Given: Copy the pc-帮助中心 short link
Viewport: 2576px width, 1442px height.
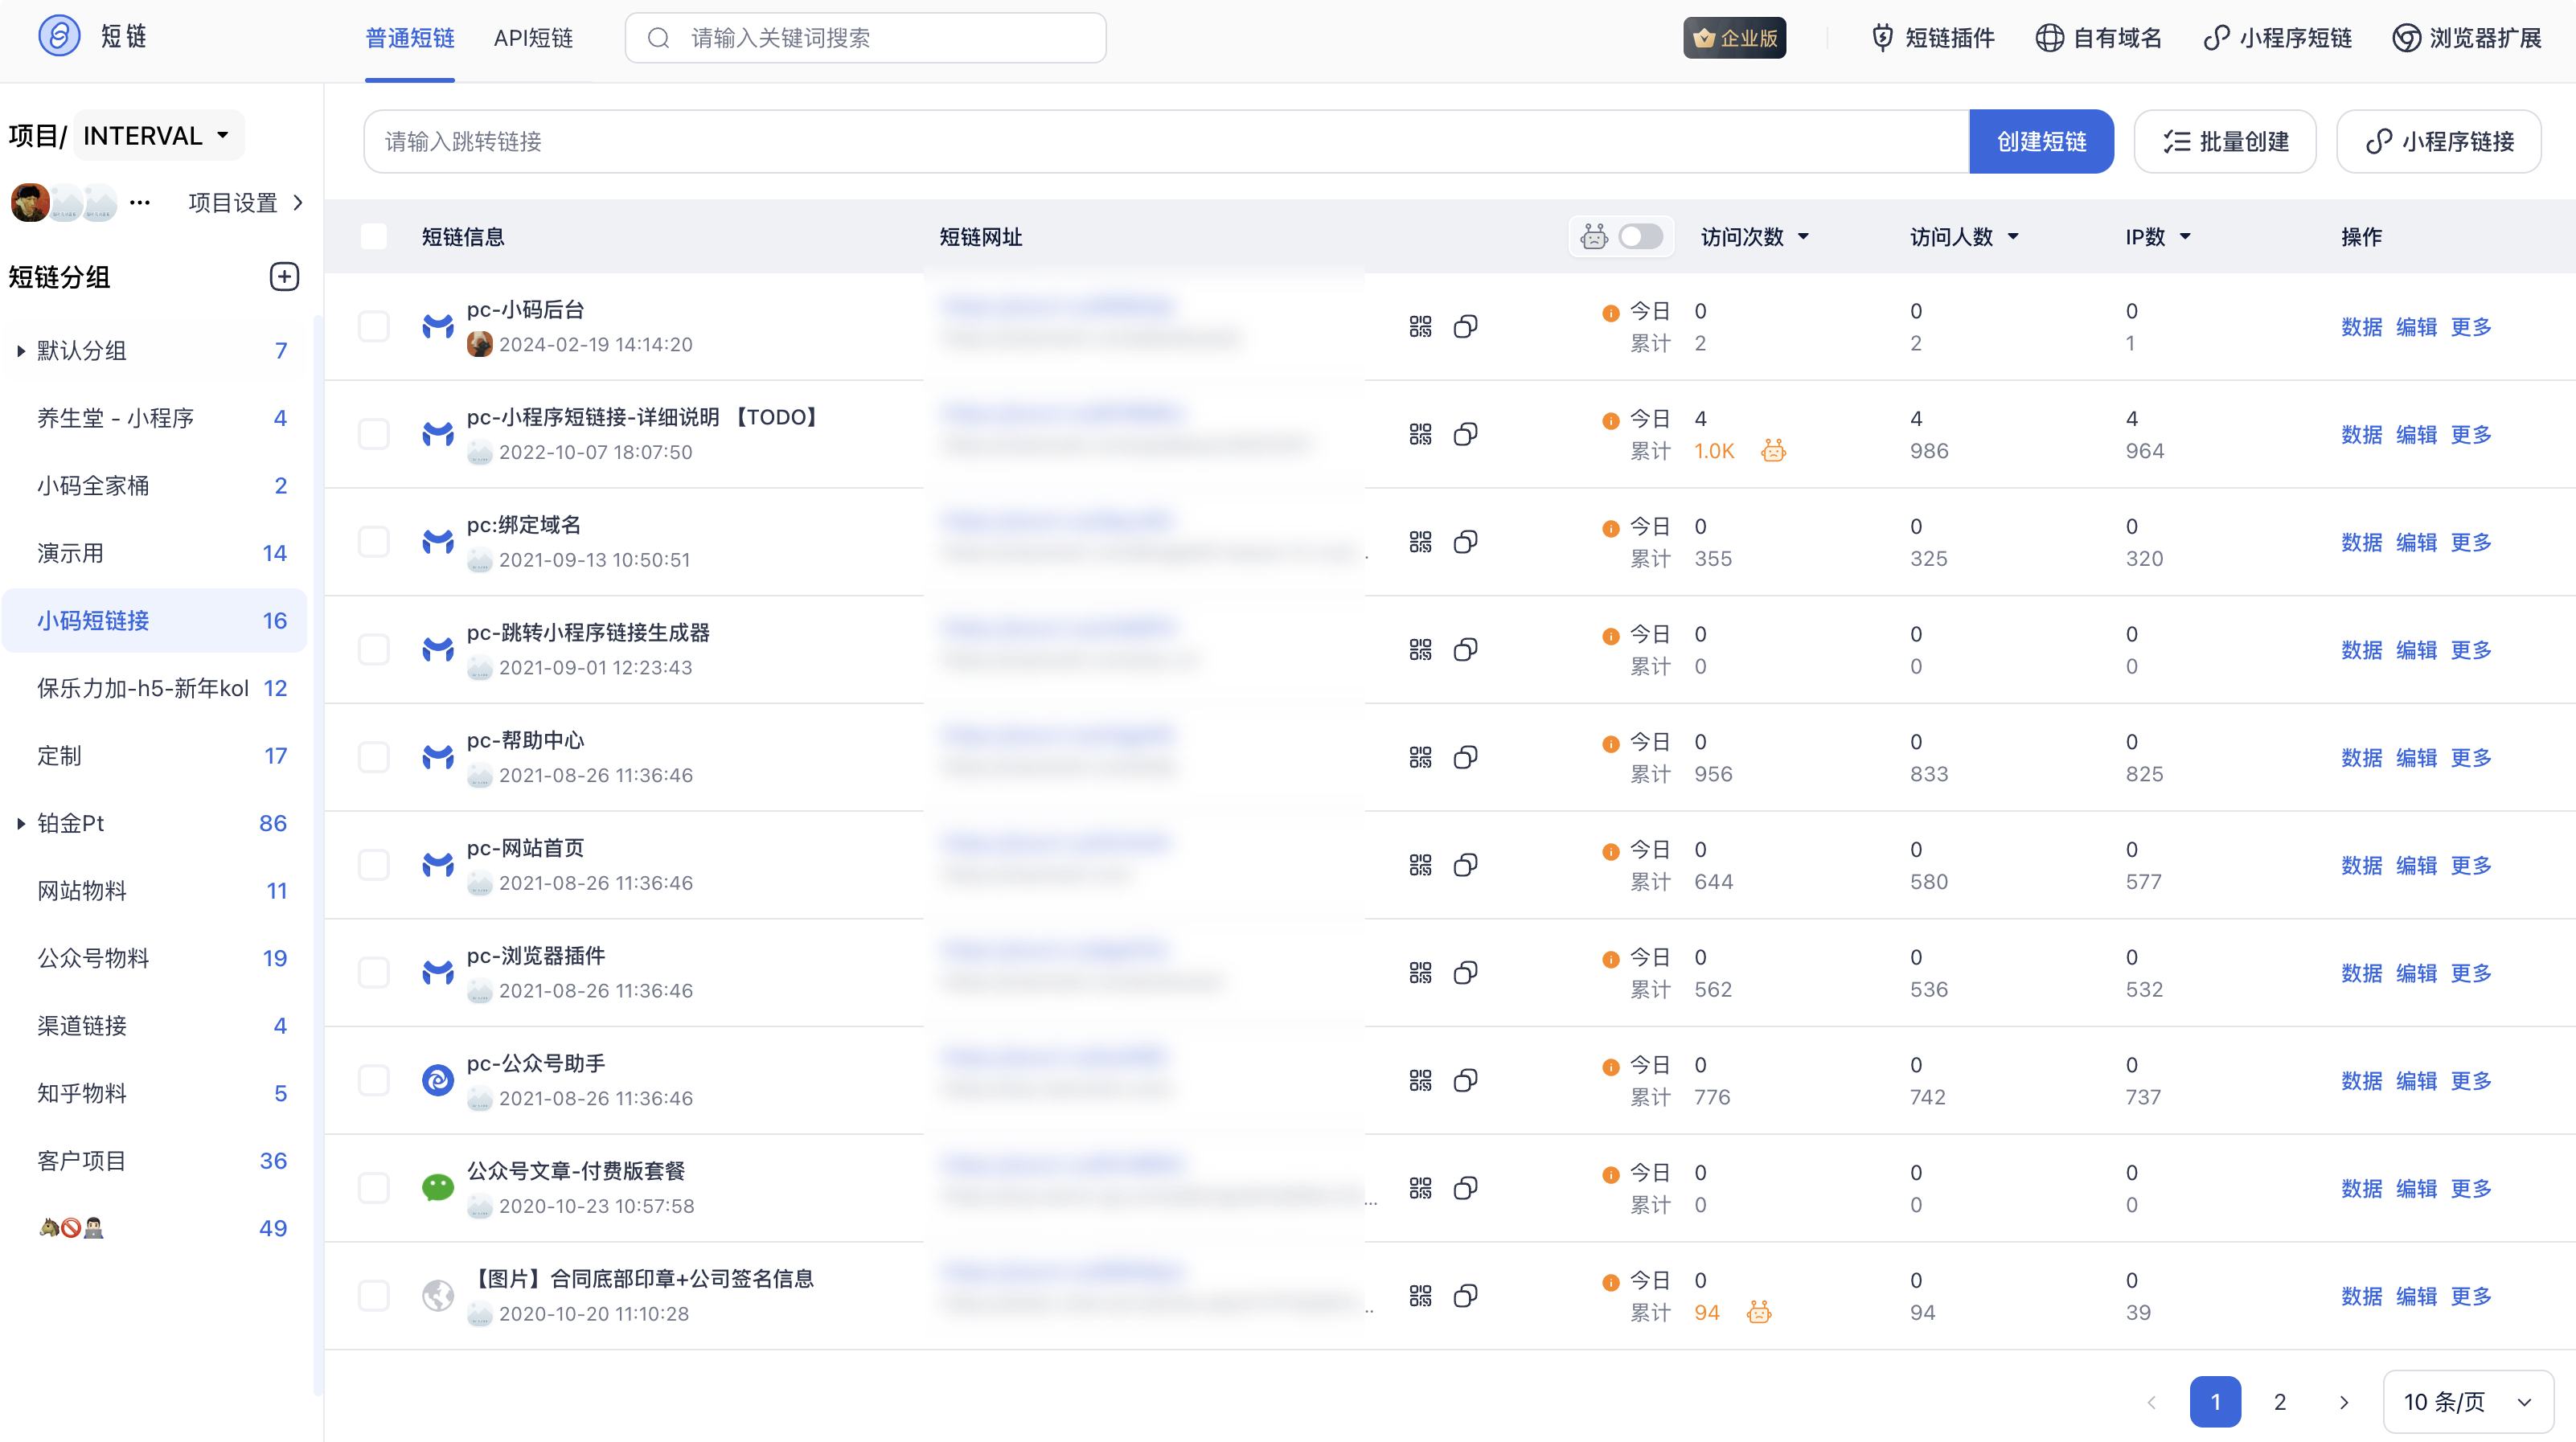Looking at the screenshot, I should (1465, 757).
